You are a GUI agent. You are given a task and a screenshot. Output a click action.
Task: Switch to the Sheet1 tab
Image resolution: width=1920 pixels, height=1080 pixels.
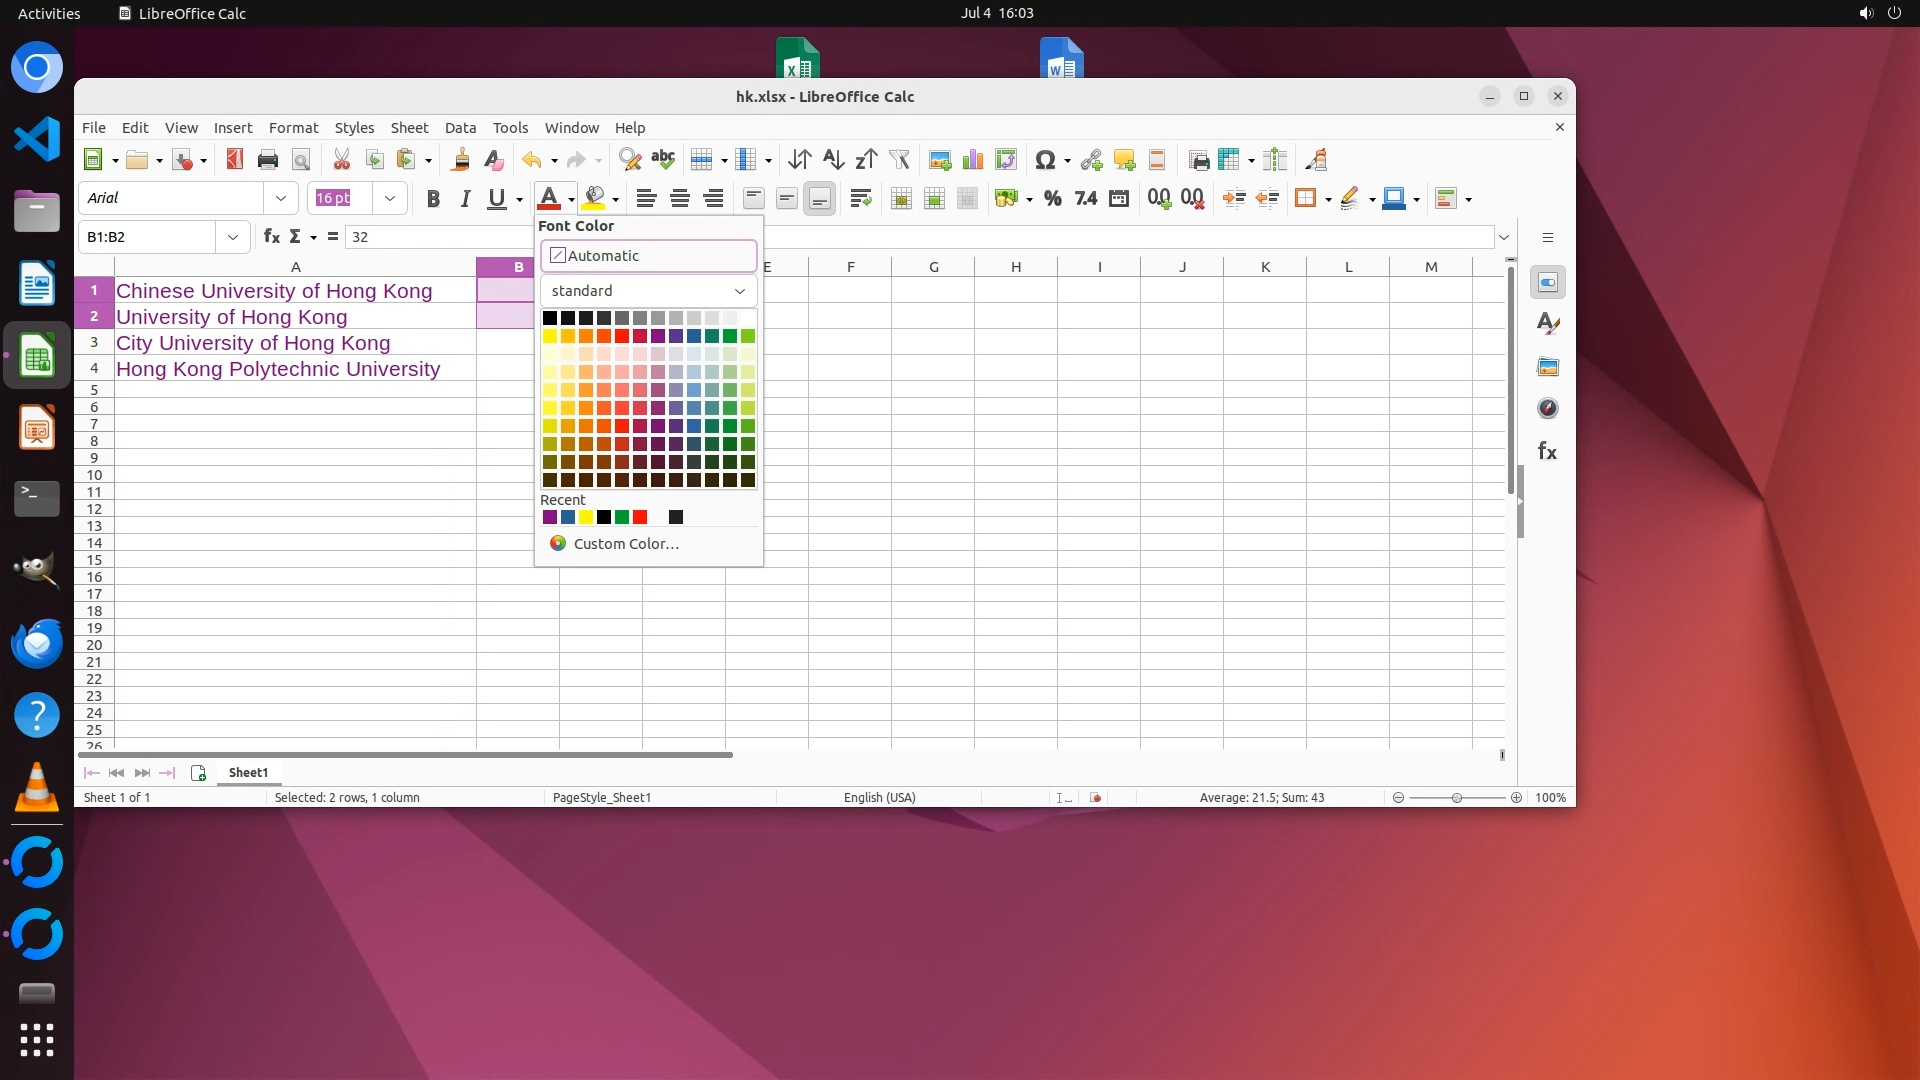(248, 773)
